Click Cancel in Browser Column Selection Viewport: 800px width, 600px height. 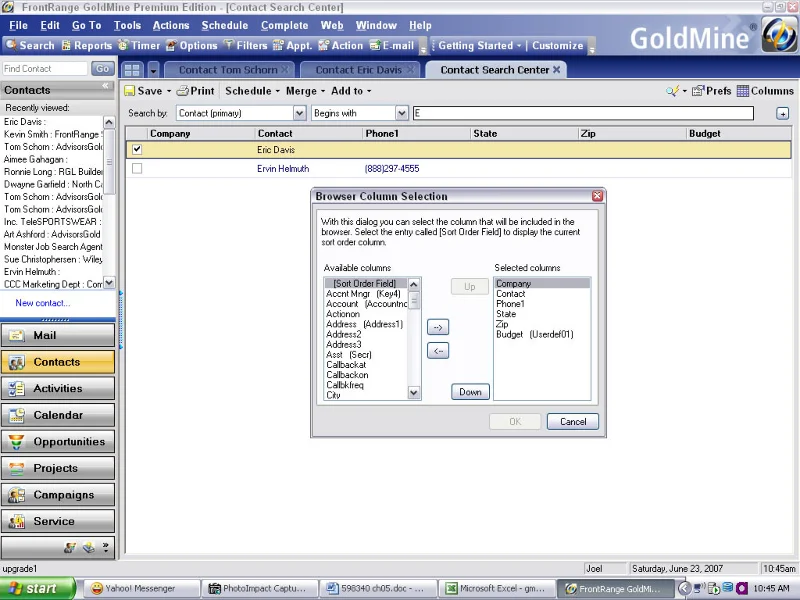point(572,422)
